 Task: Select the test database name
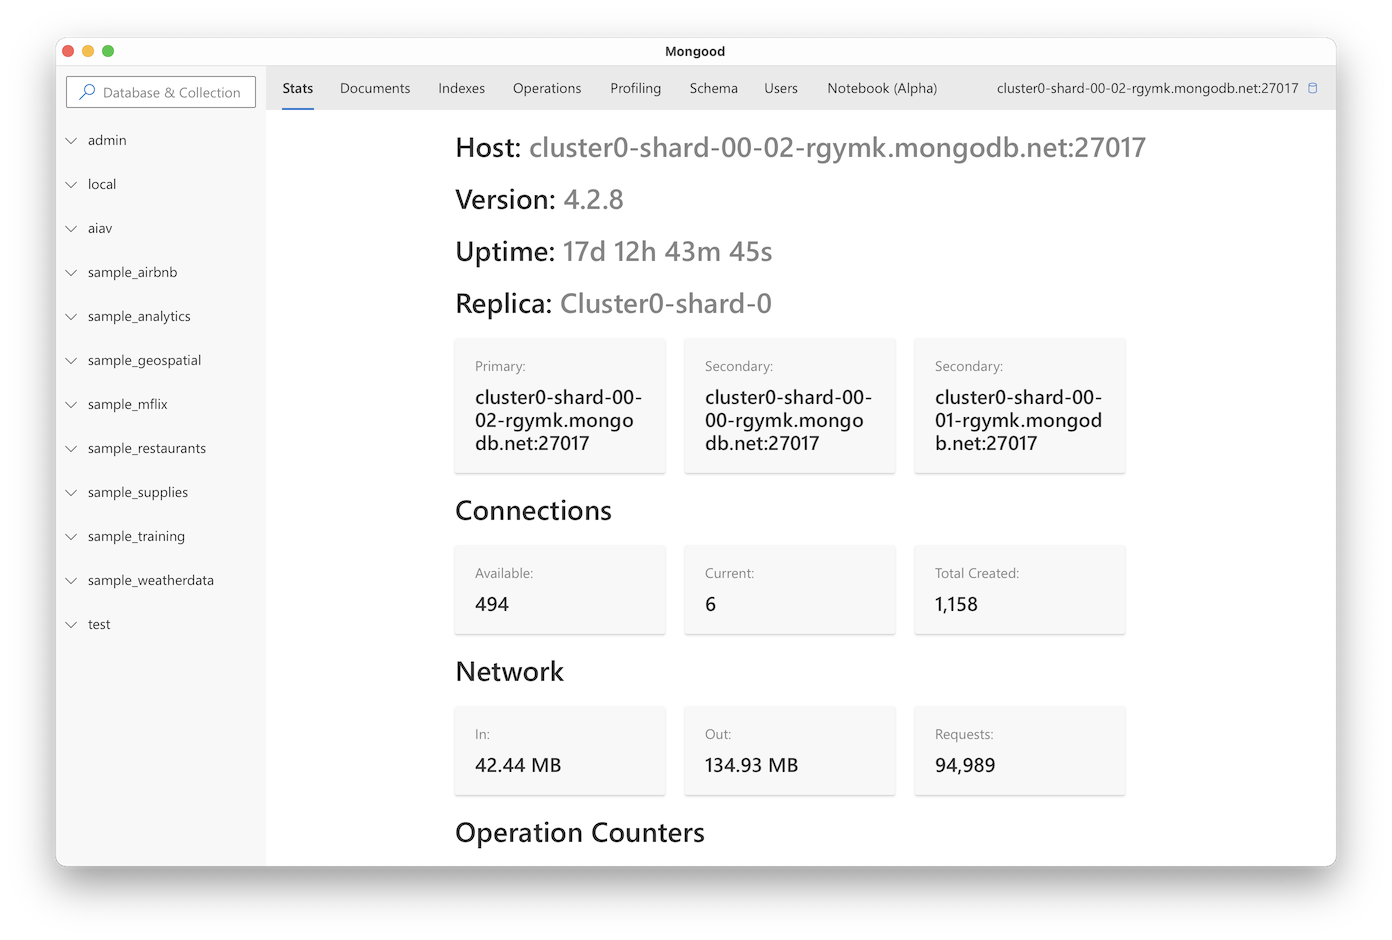[x=99, y=624]
